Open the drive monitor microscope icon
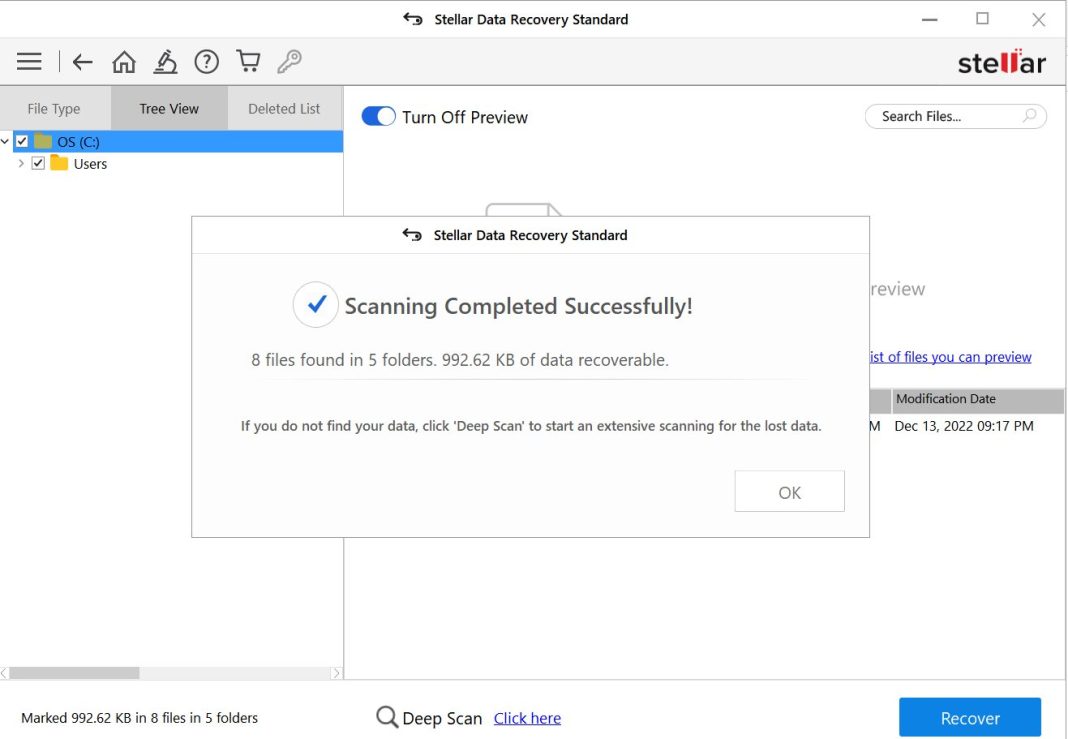The width and height of the screenshot is (1068, 739). pos(165,61)
